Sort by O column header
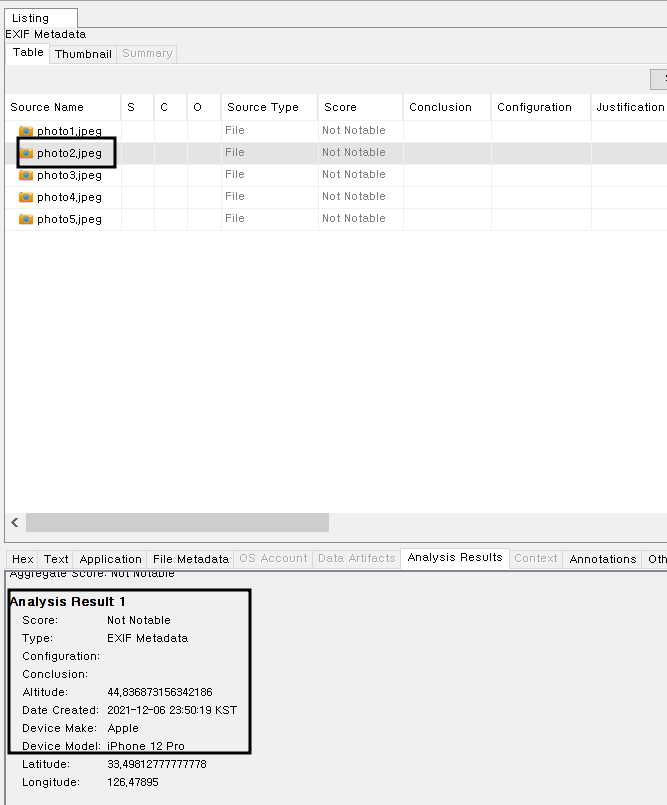 (x=203, y=107)
